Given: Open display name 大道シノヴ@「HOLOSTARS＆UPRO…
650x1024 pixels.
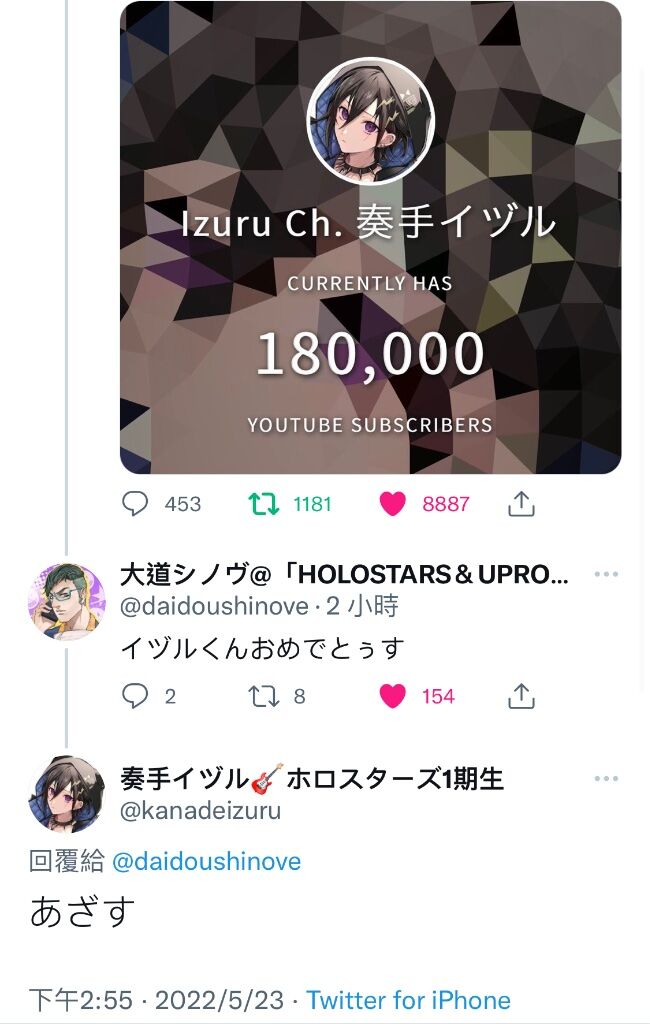Looking at the screenshot, I should [x=344, y=574].
